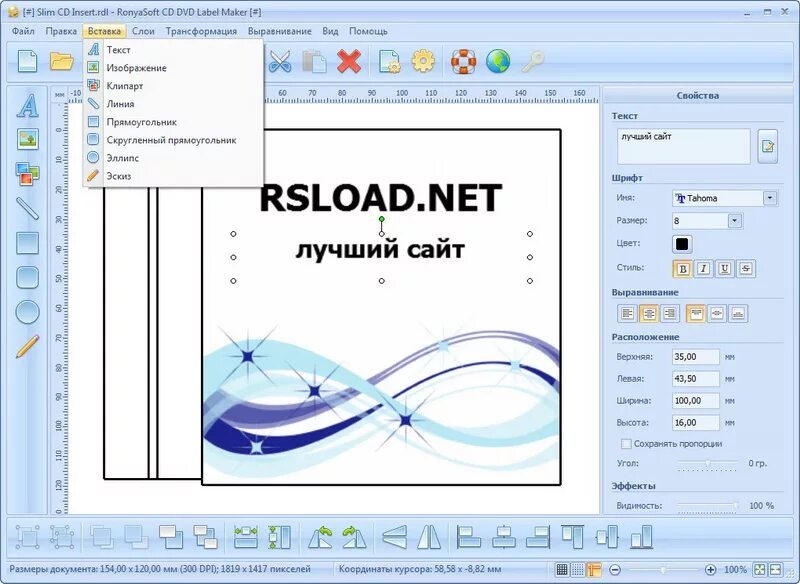Open the font name Tahoma dropdown
The width and height of the screenshot is (800, 584).
point(770,198)
